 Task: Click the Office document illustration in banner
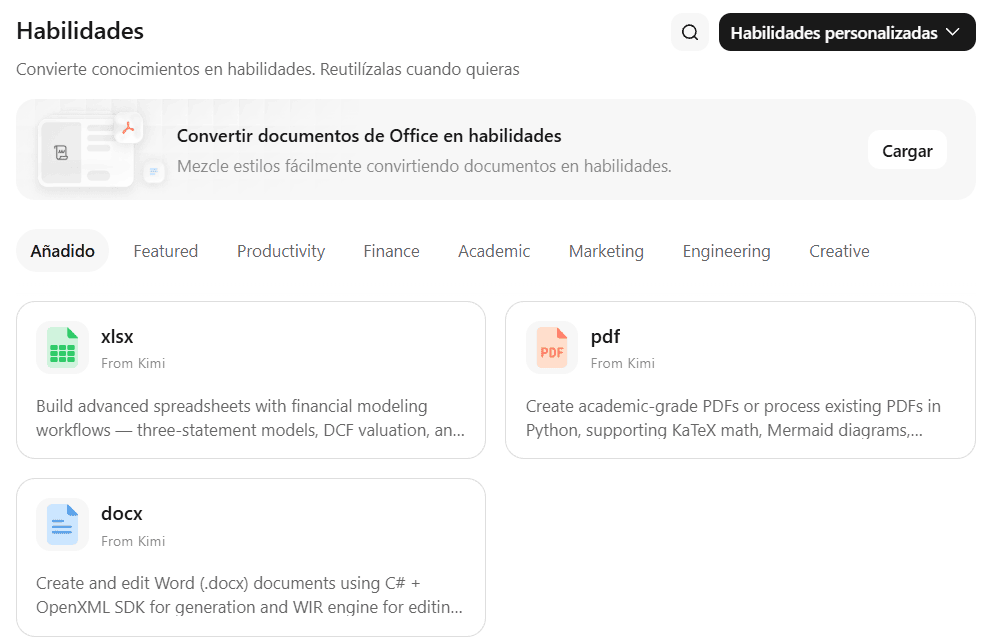click(x=86, y=152)
